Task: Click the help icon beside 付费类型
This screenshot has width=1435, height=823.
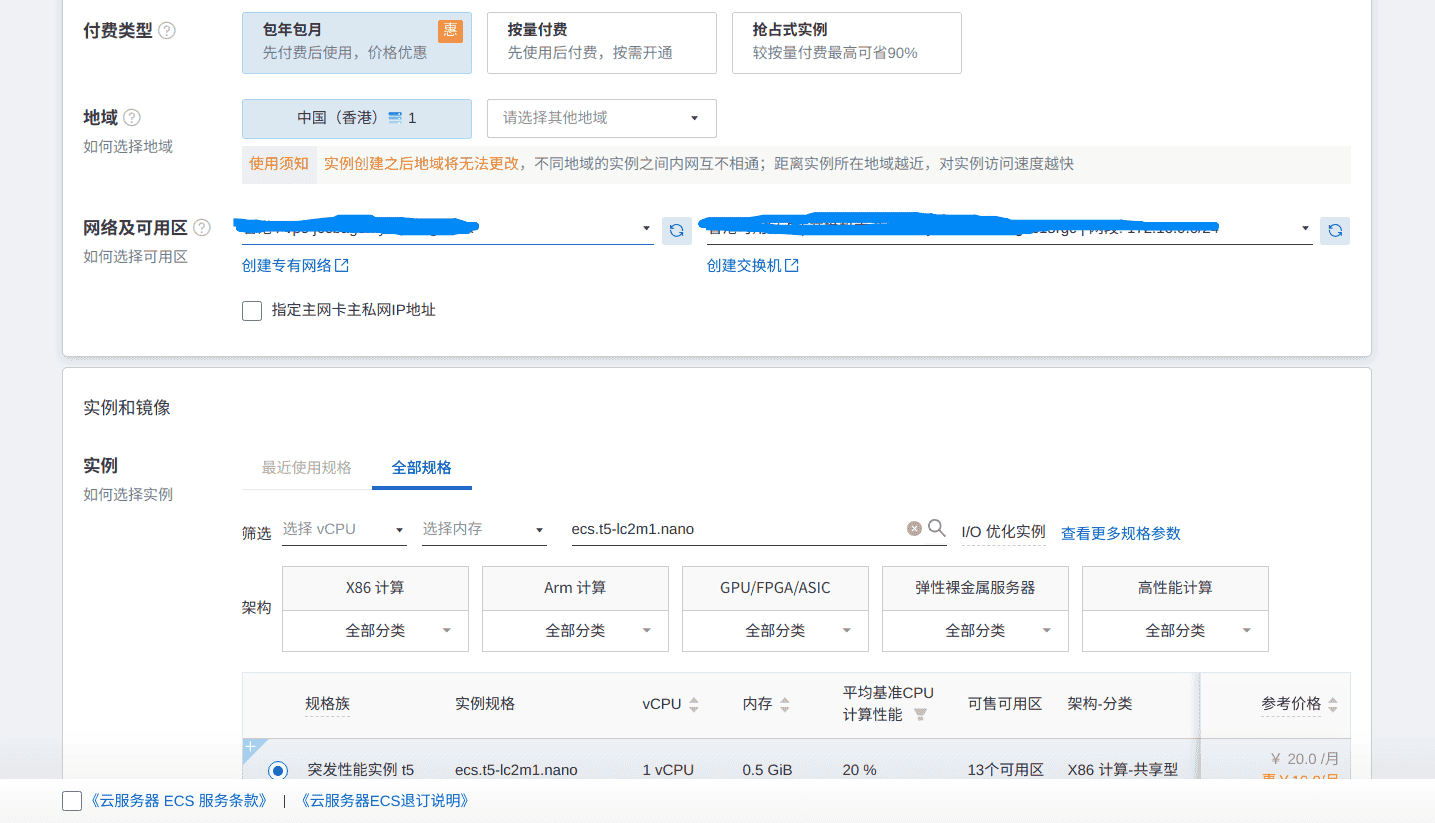Action: coord(167,31)
